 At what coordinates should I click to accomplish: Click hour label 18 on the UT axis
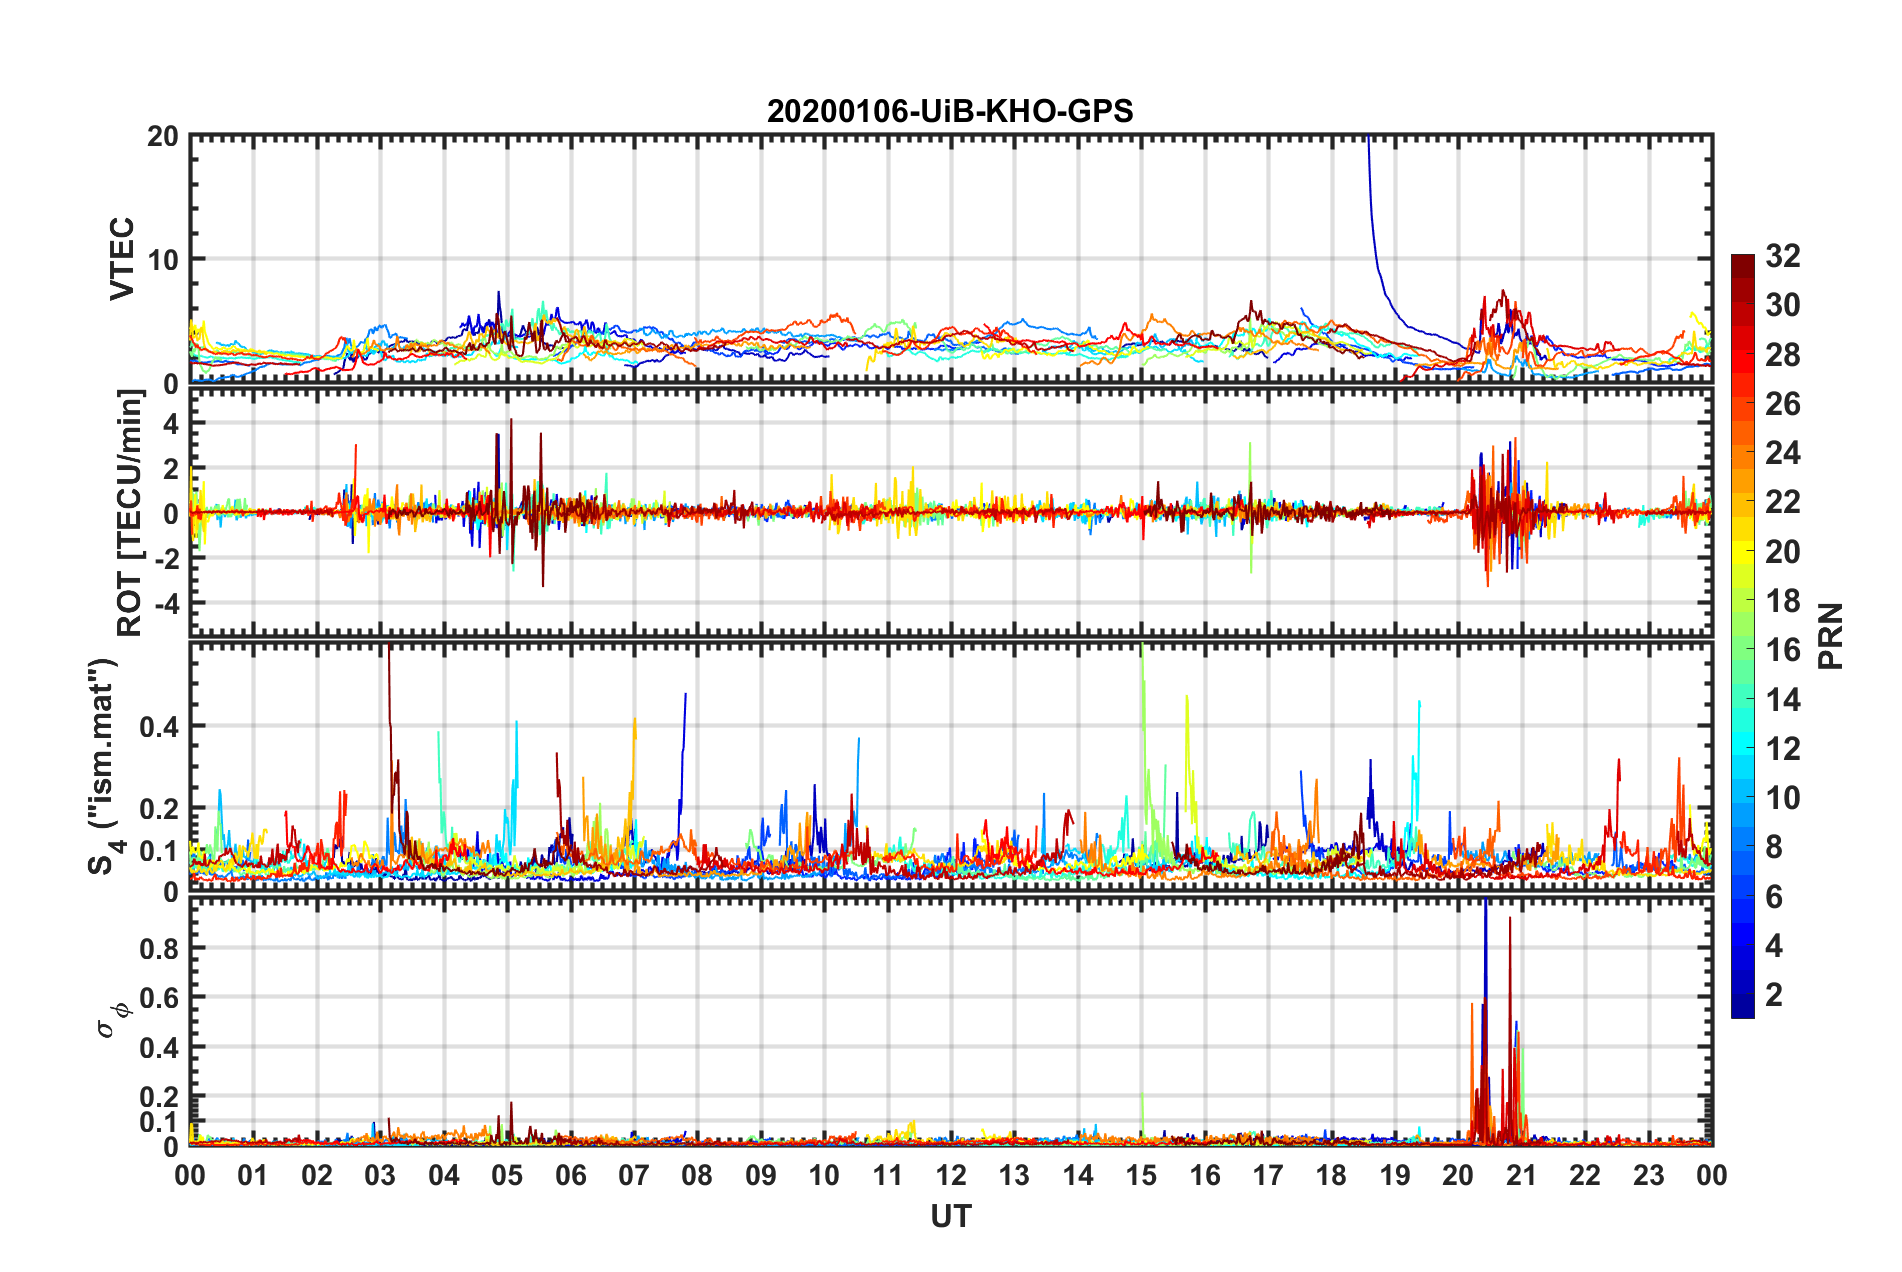point(1331,1175)
